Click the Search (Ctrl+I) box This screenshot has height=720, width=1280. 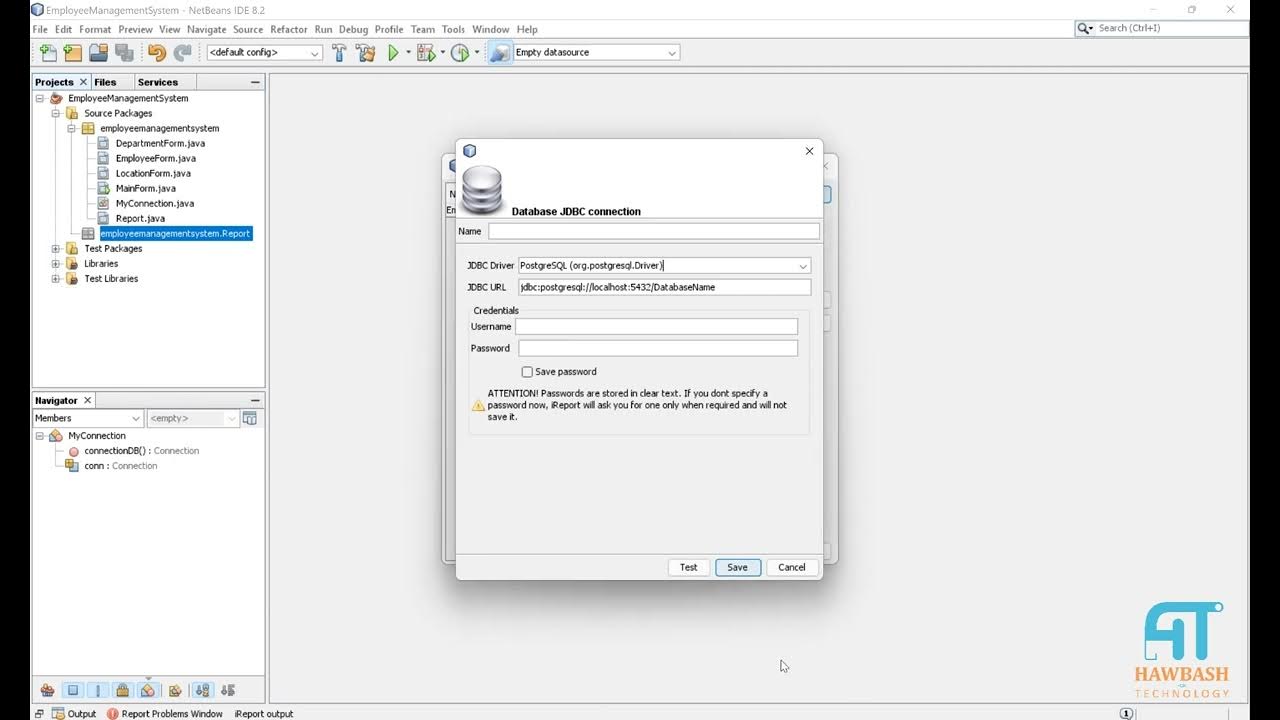(1170, 28)
